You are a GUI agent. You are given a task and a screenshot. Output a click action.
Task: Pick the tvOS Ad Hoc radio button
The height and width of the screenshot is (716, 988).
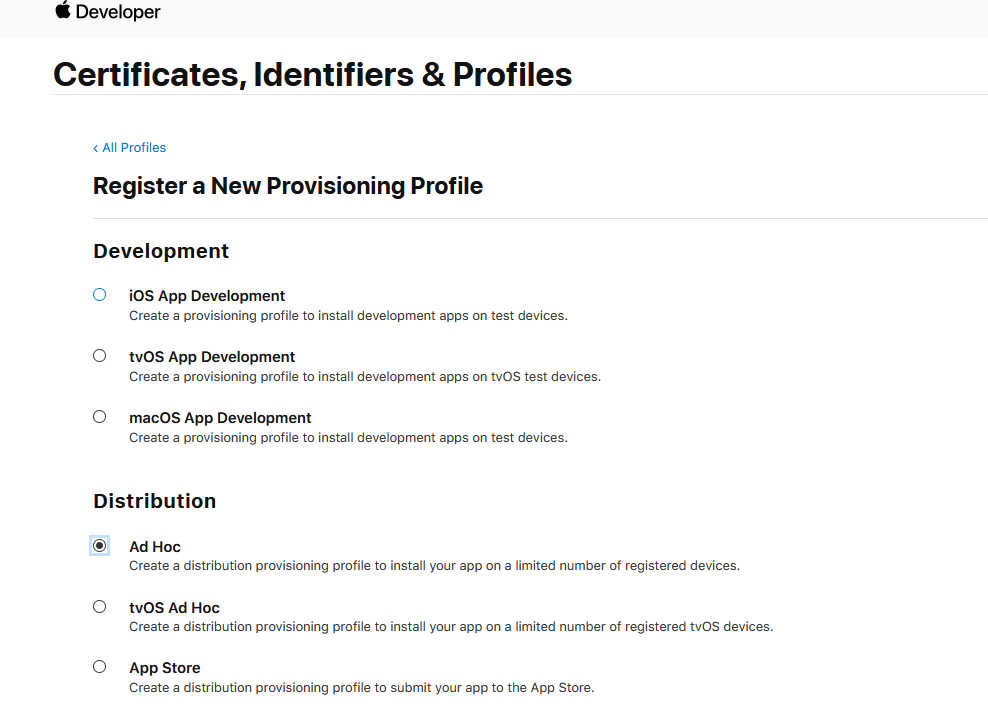coord(99,607)
